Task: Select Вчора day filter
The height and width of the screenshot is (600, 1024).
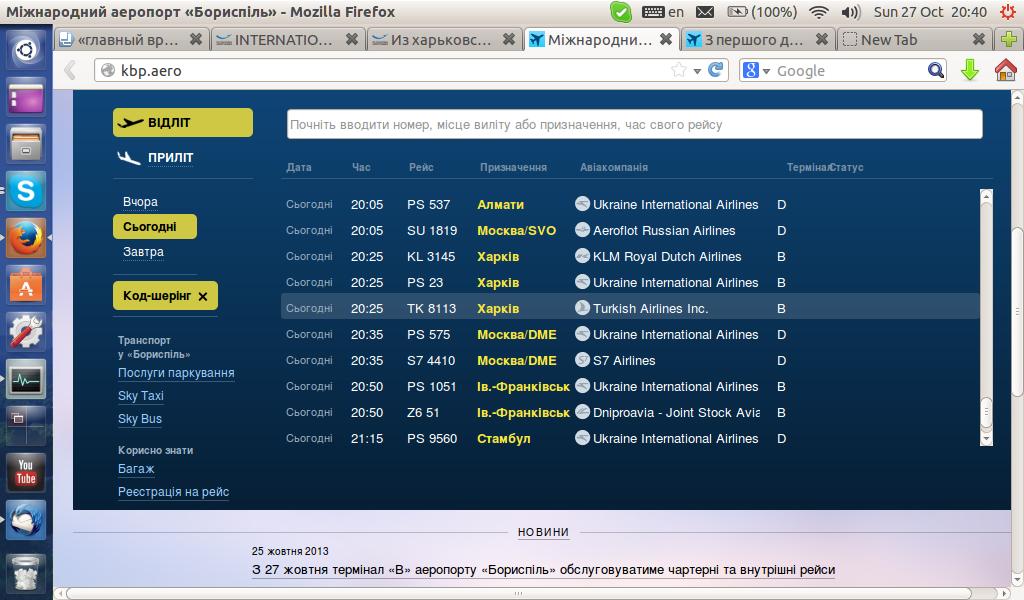Action: tap(140, 202)
